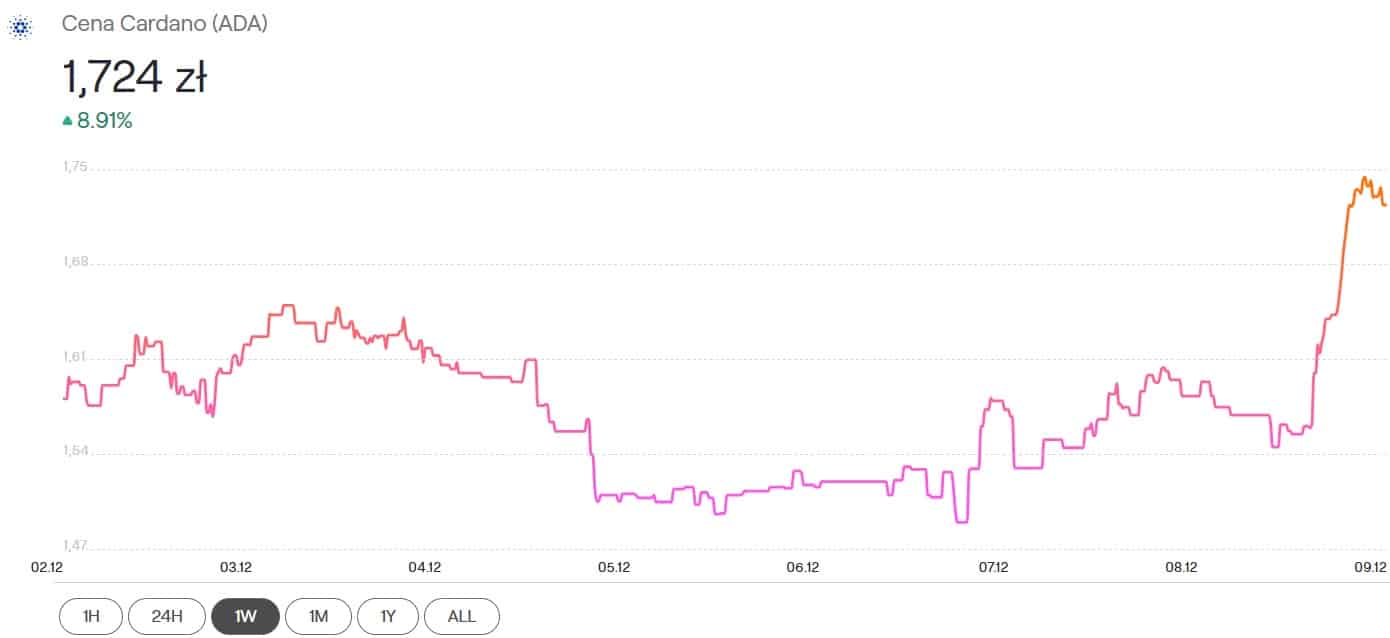Click the 1,47 price axis label
Image resolution: width=1390 pixels, height=638 pixels.
point(75,546)
